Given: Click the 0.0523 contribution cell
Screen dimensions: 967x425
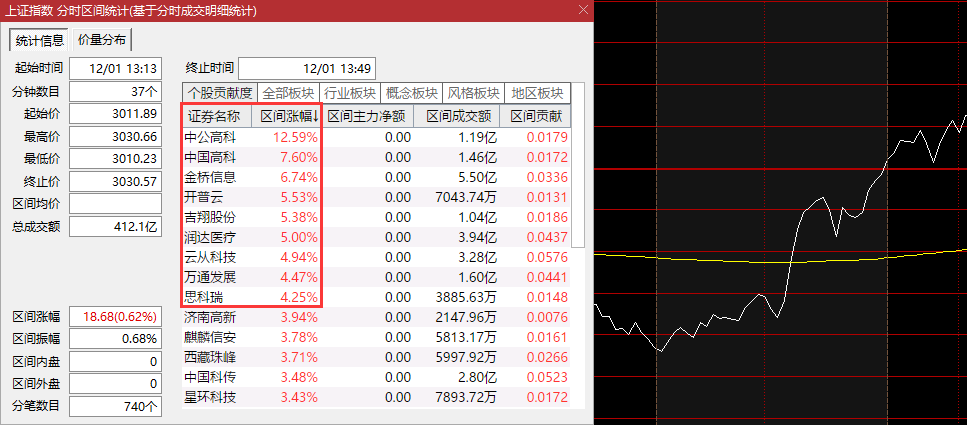Looking at the screenshot, I should point(547,377).
